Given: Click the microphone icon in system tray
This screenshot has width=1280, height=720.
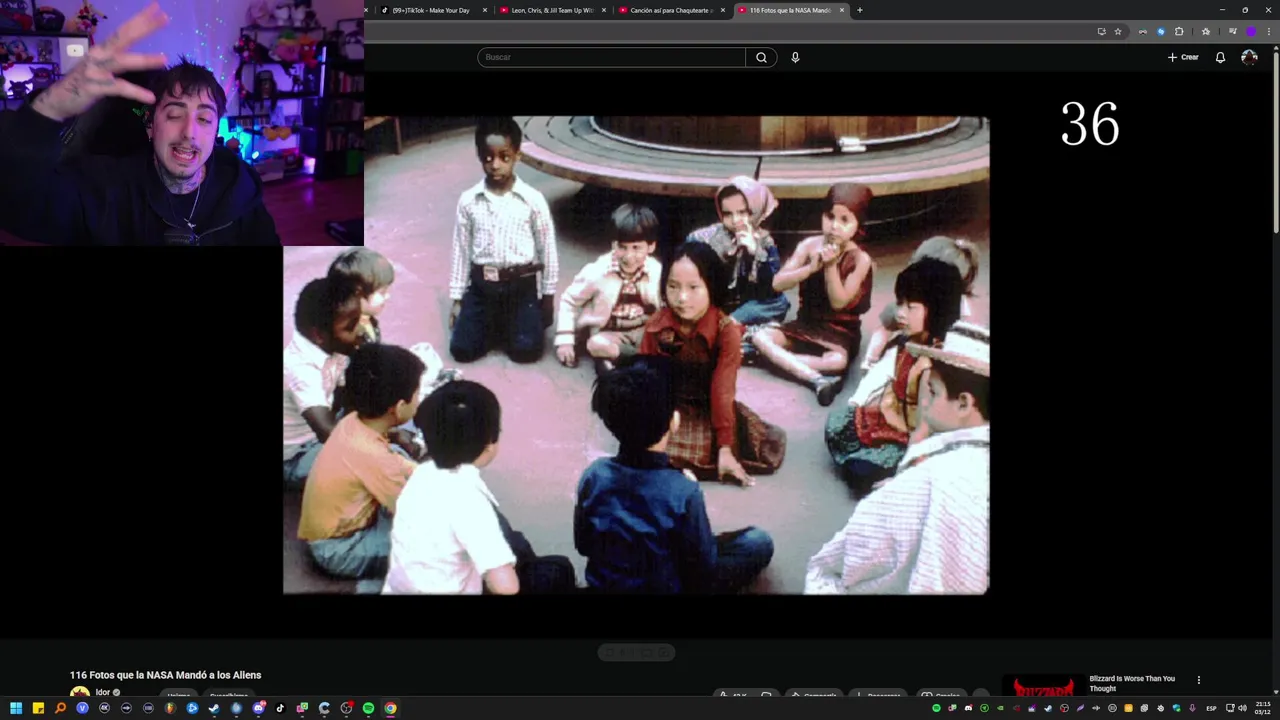Looking at the screenshot, I should (x=1192, y=708).
